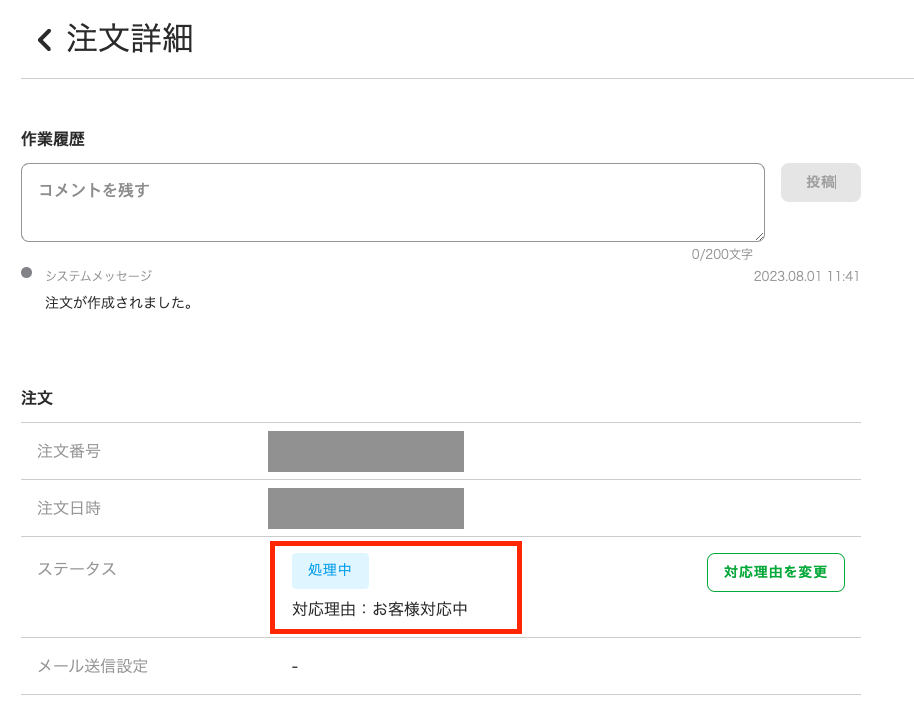Image resolution: width=914 pixels, height=708 pixels.
Task: Click the ステータス row label
Action: (x=77, y=569)
